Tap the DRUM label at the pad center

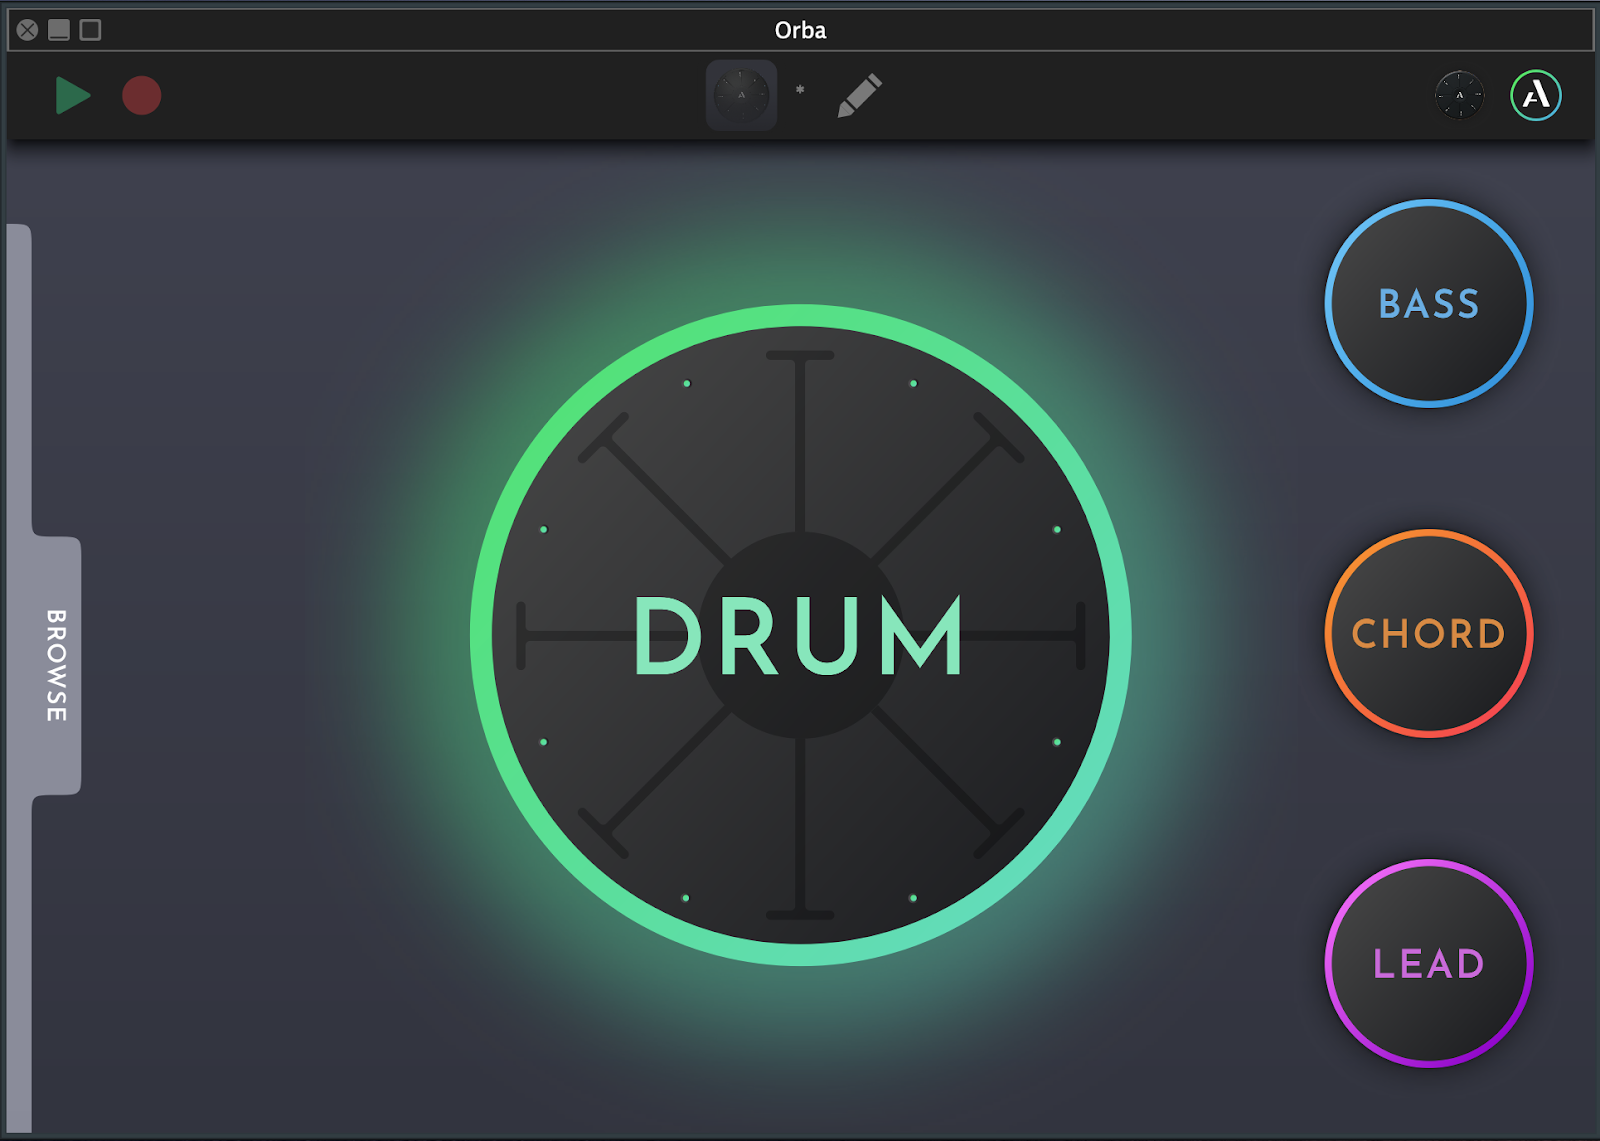tap(799, 636)
